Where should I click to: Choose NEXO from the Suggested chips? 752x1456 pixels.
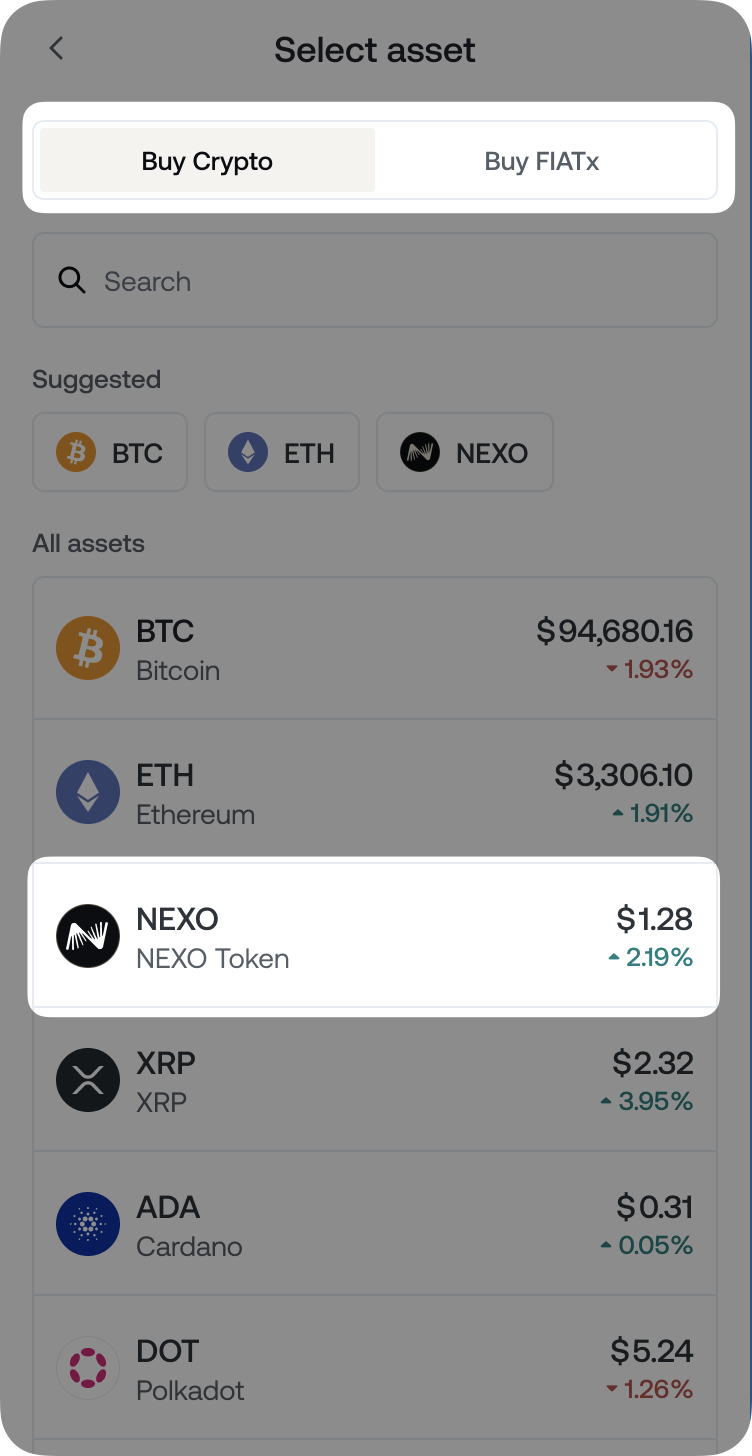(x=464, y=452)
